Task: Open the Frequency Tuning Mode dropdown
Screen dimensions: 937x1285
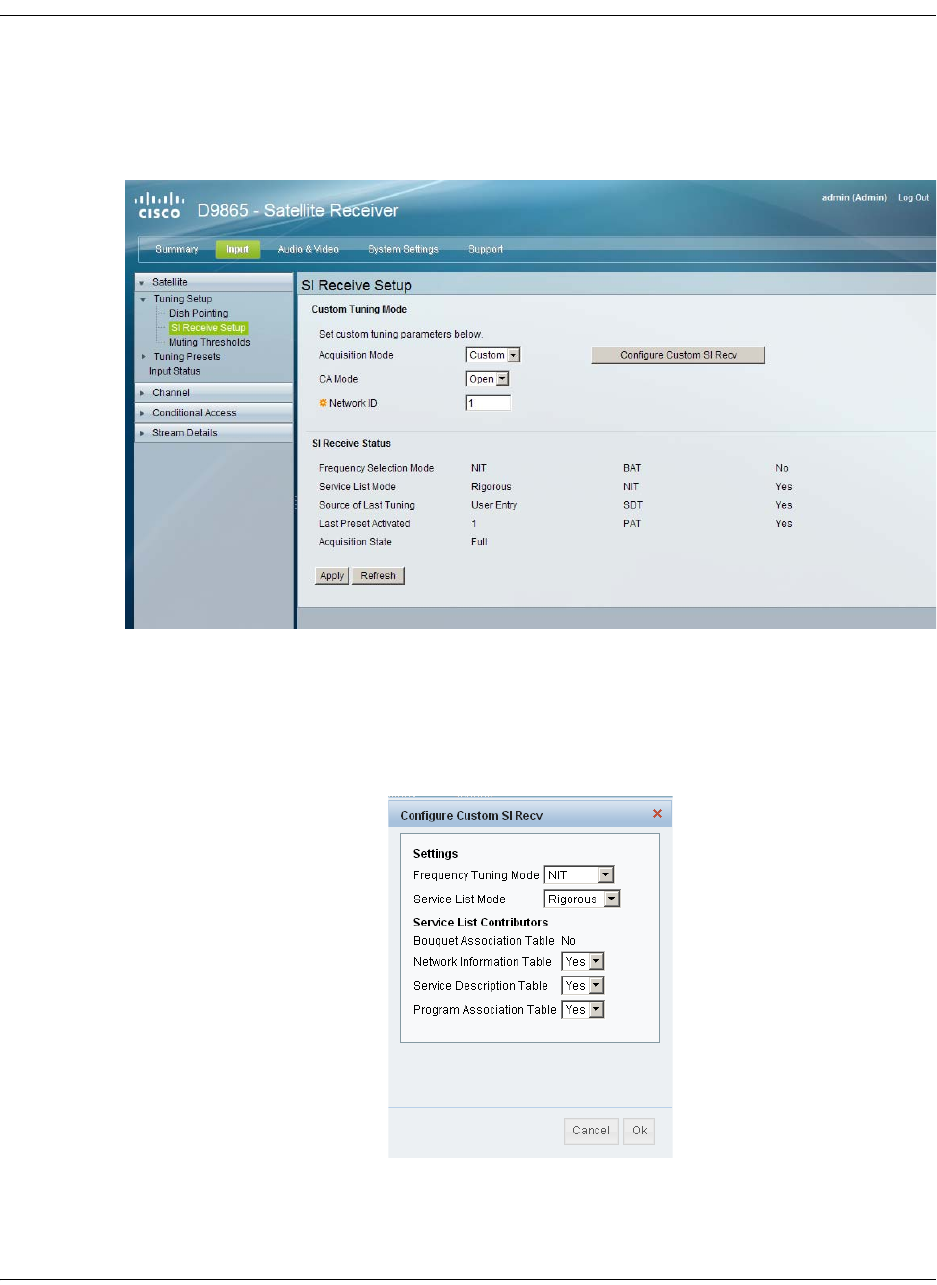Action: (x=579, y=875)
